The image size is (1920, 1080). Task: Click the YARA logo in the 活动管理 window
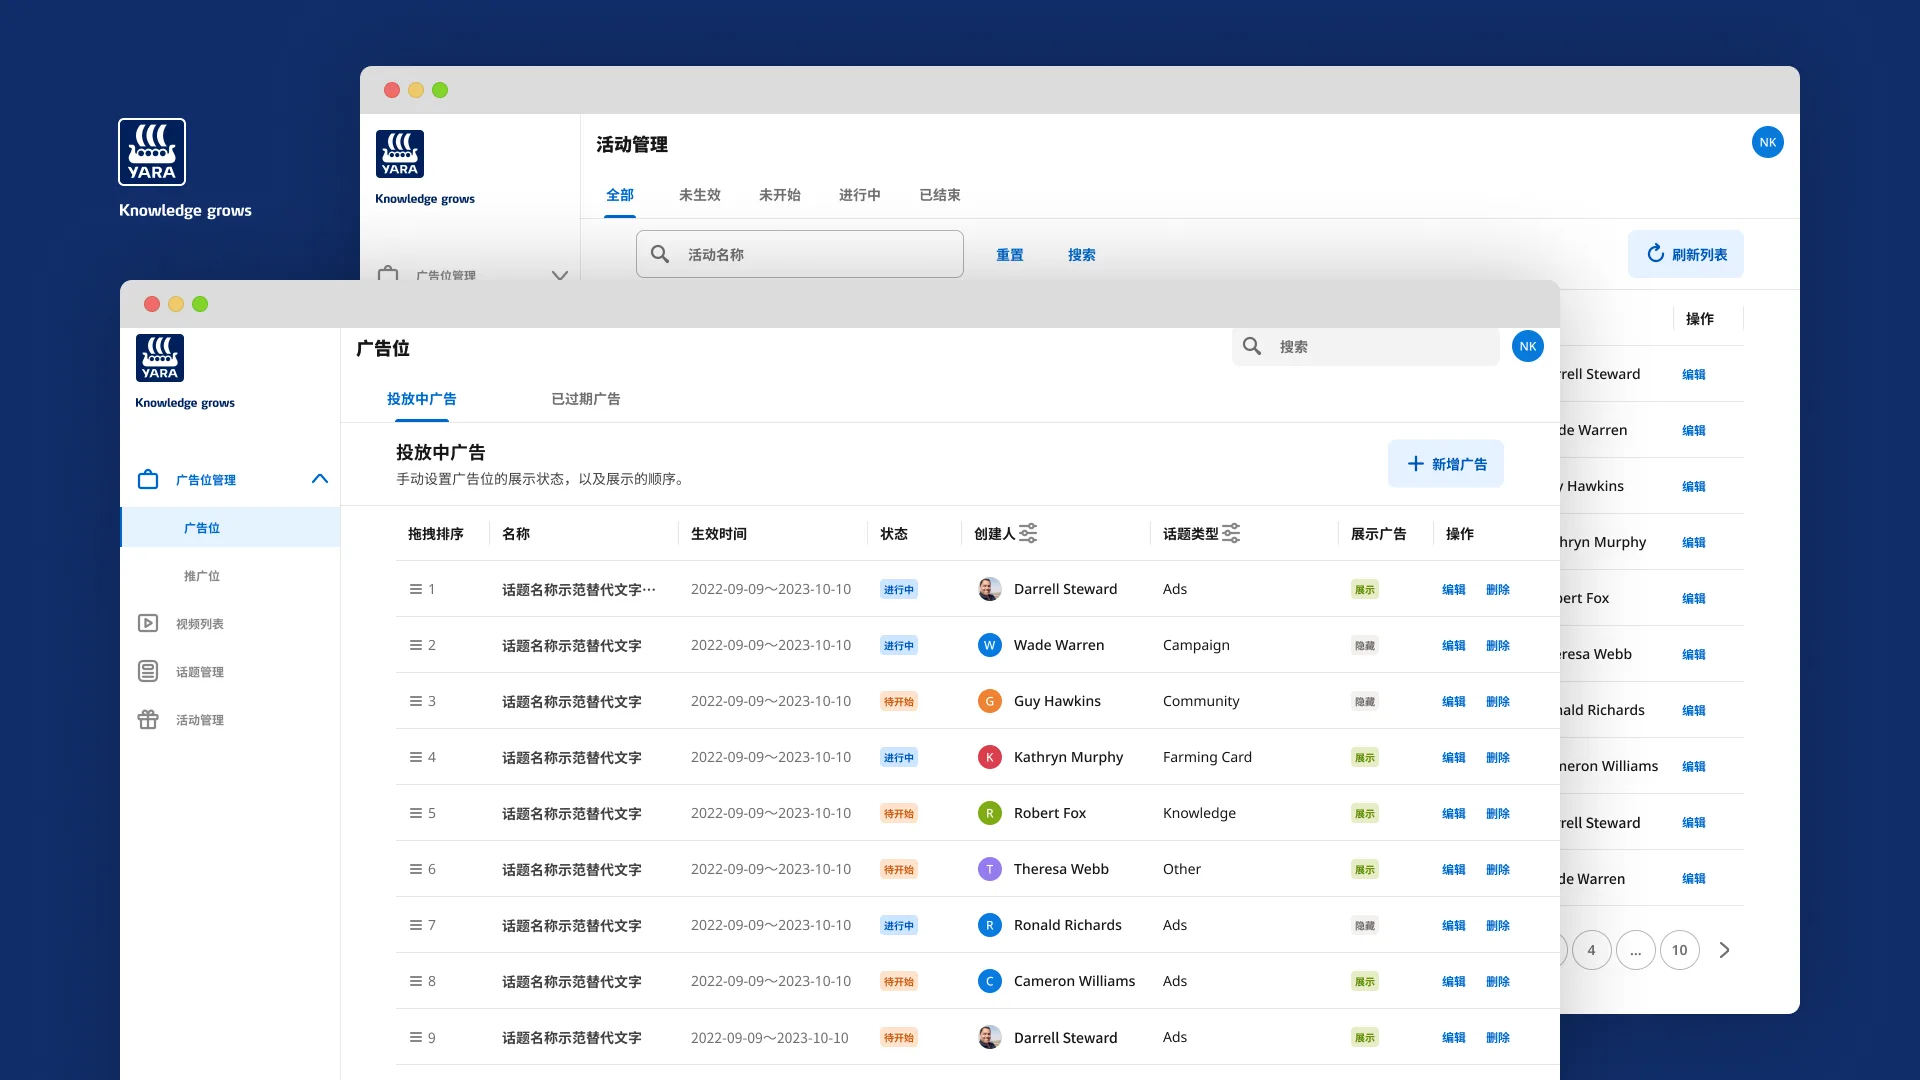tap(400, 154)
